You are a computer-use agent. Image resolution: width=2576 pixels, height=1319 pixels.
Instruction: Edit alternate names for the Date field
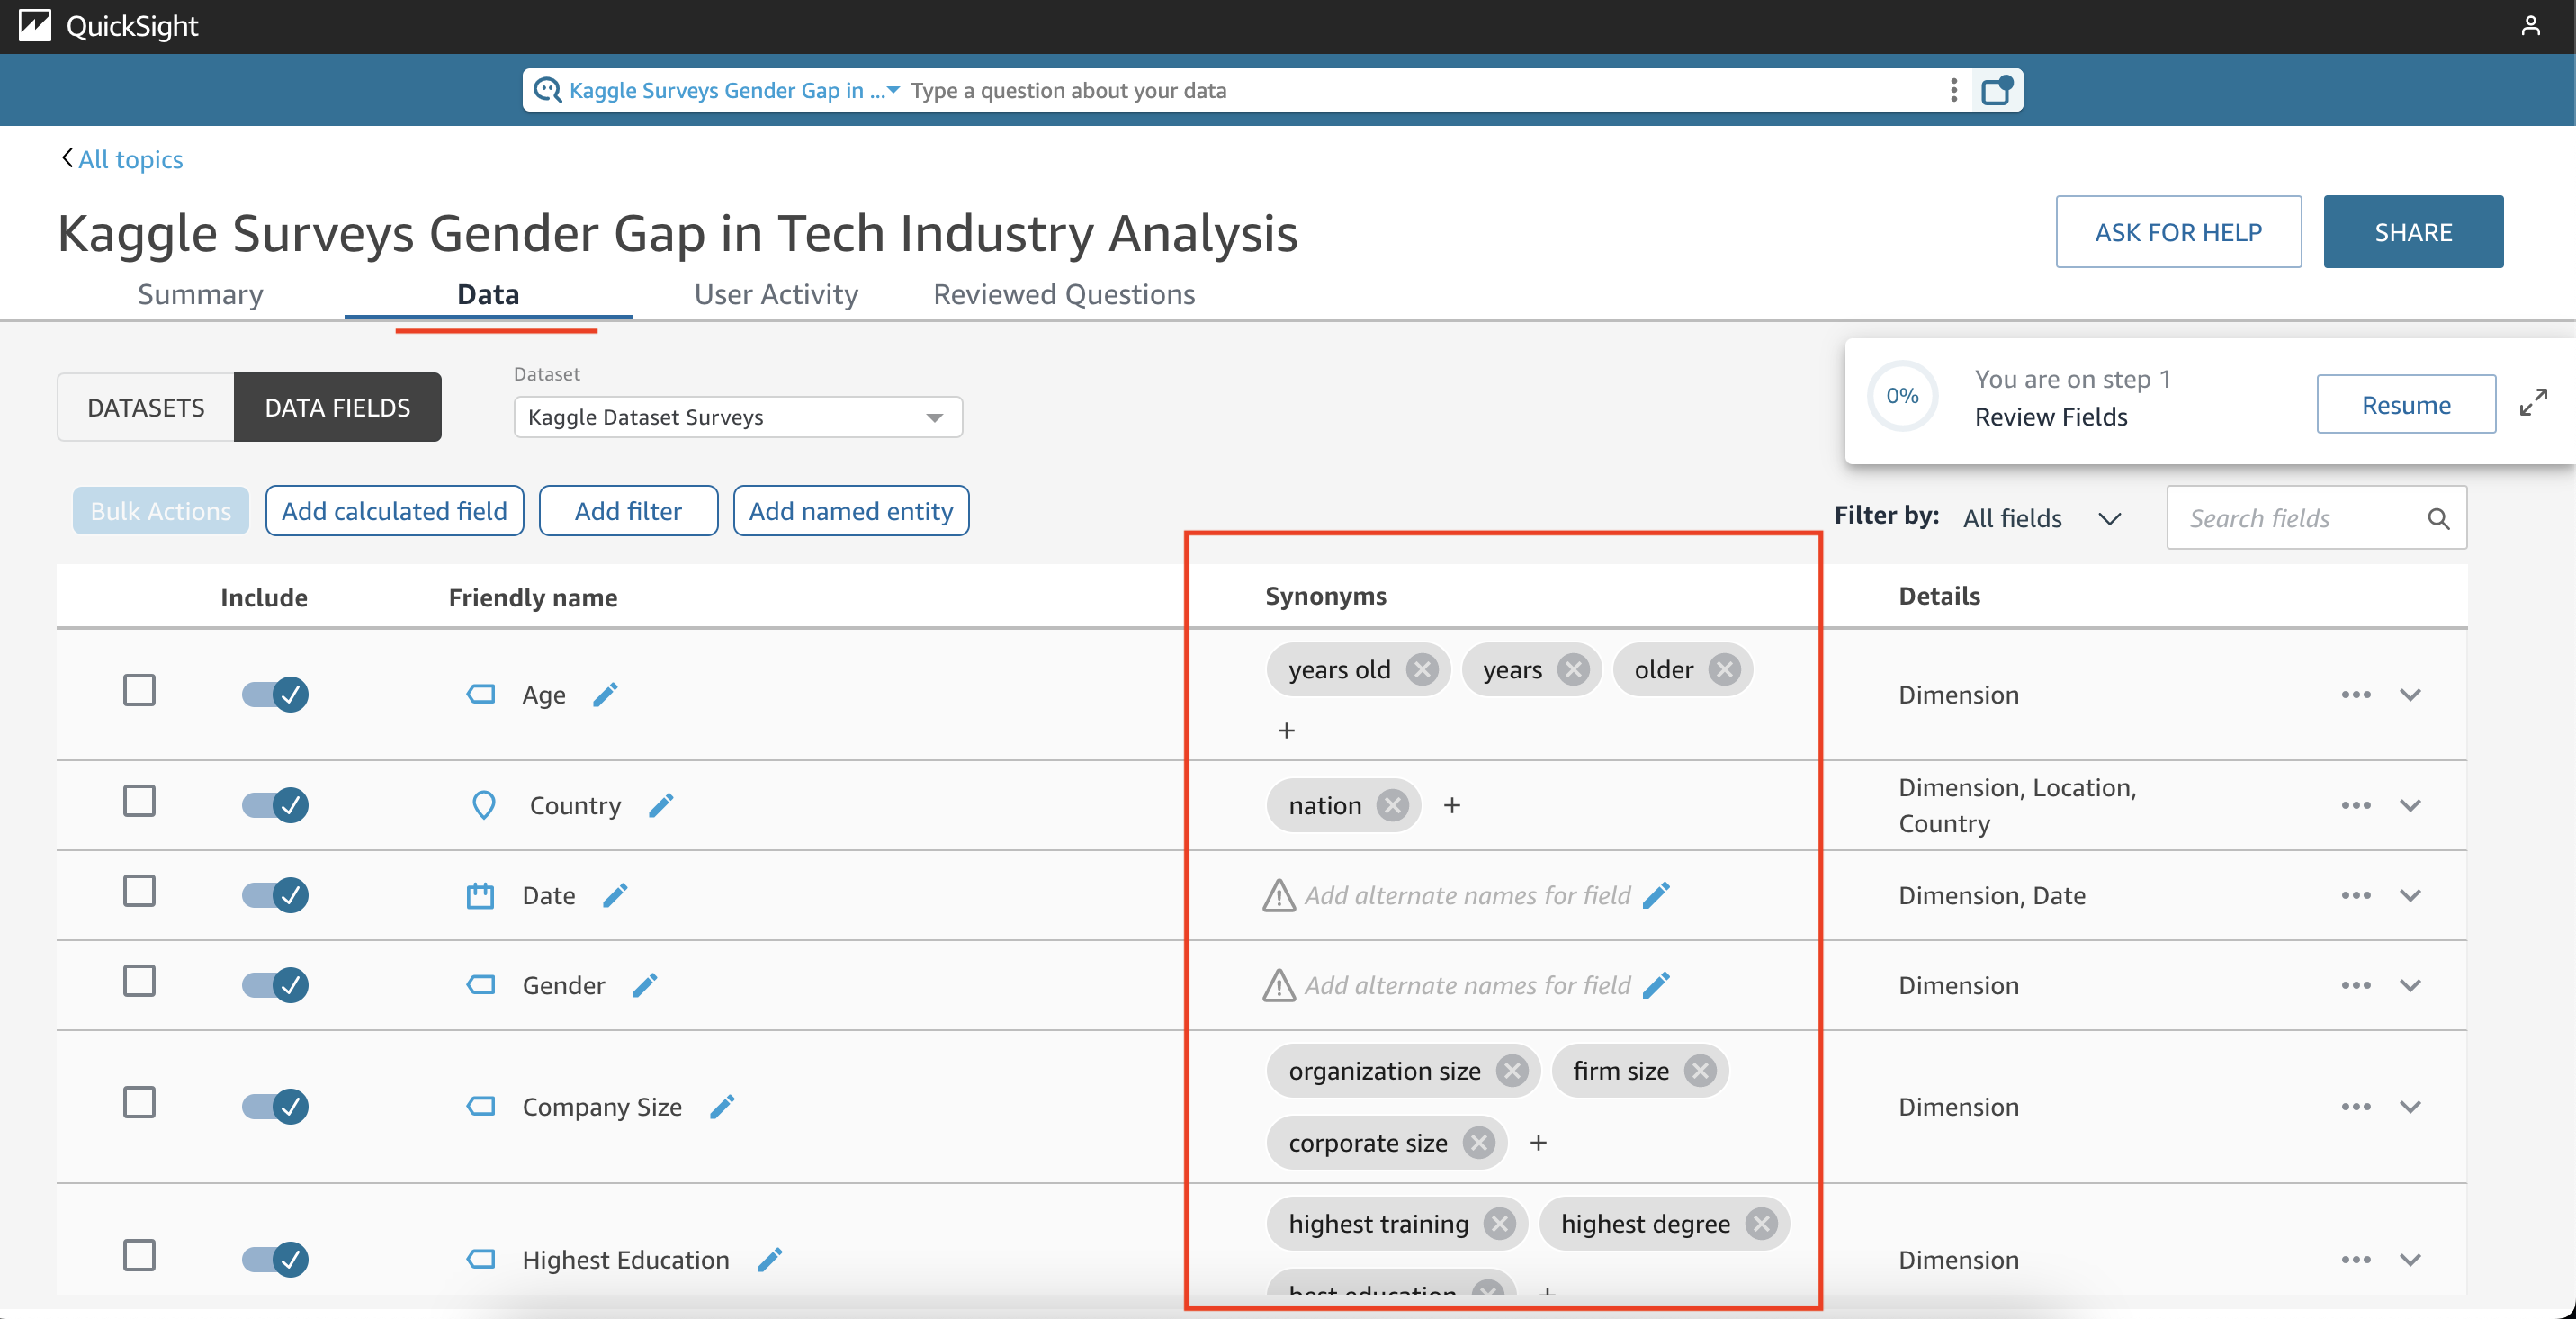pos(1656,895)
